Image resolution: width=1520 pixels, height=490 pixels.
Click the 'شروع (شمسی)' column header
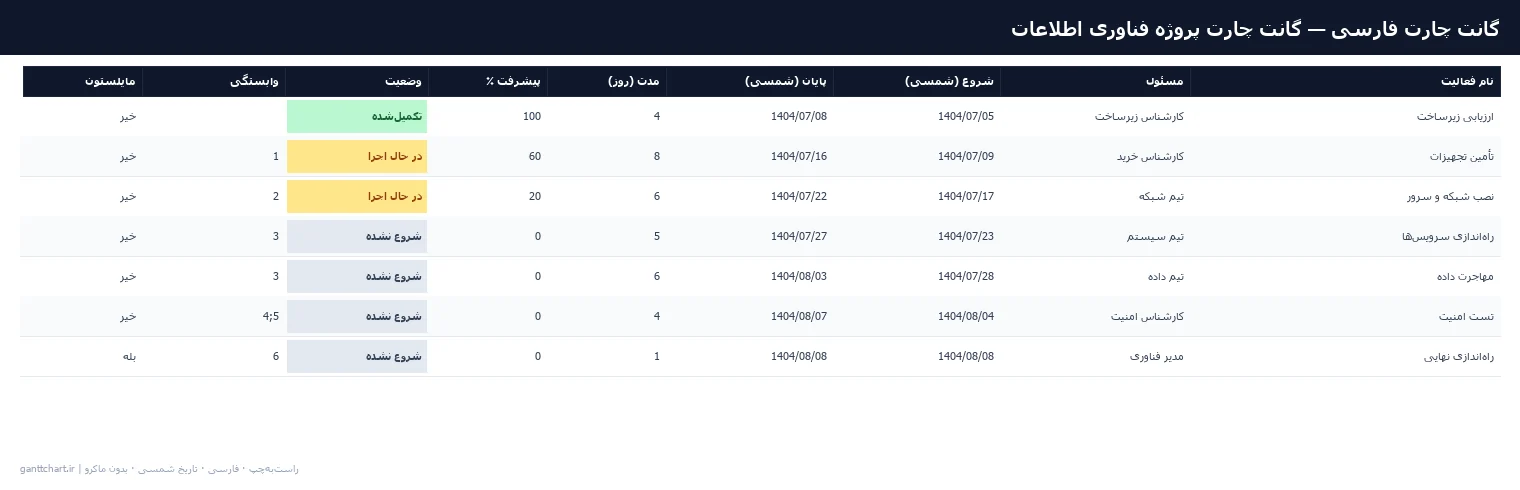[917, 81]
